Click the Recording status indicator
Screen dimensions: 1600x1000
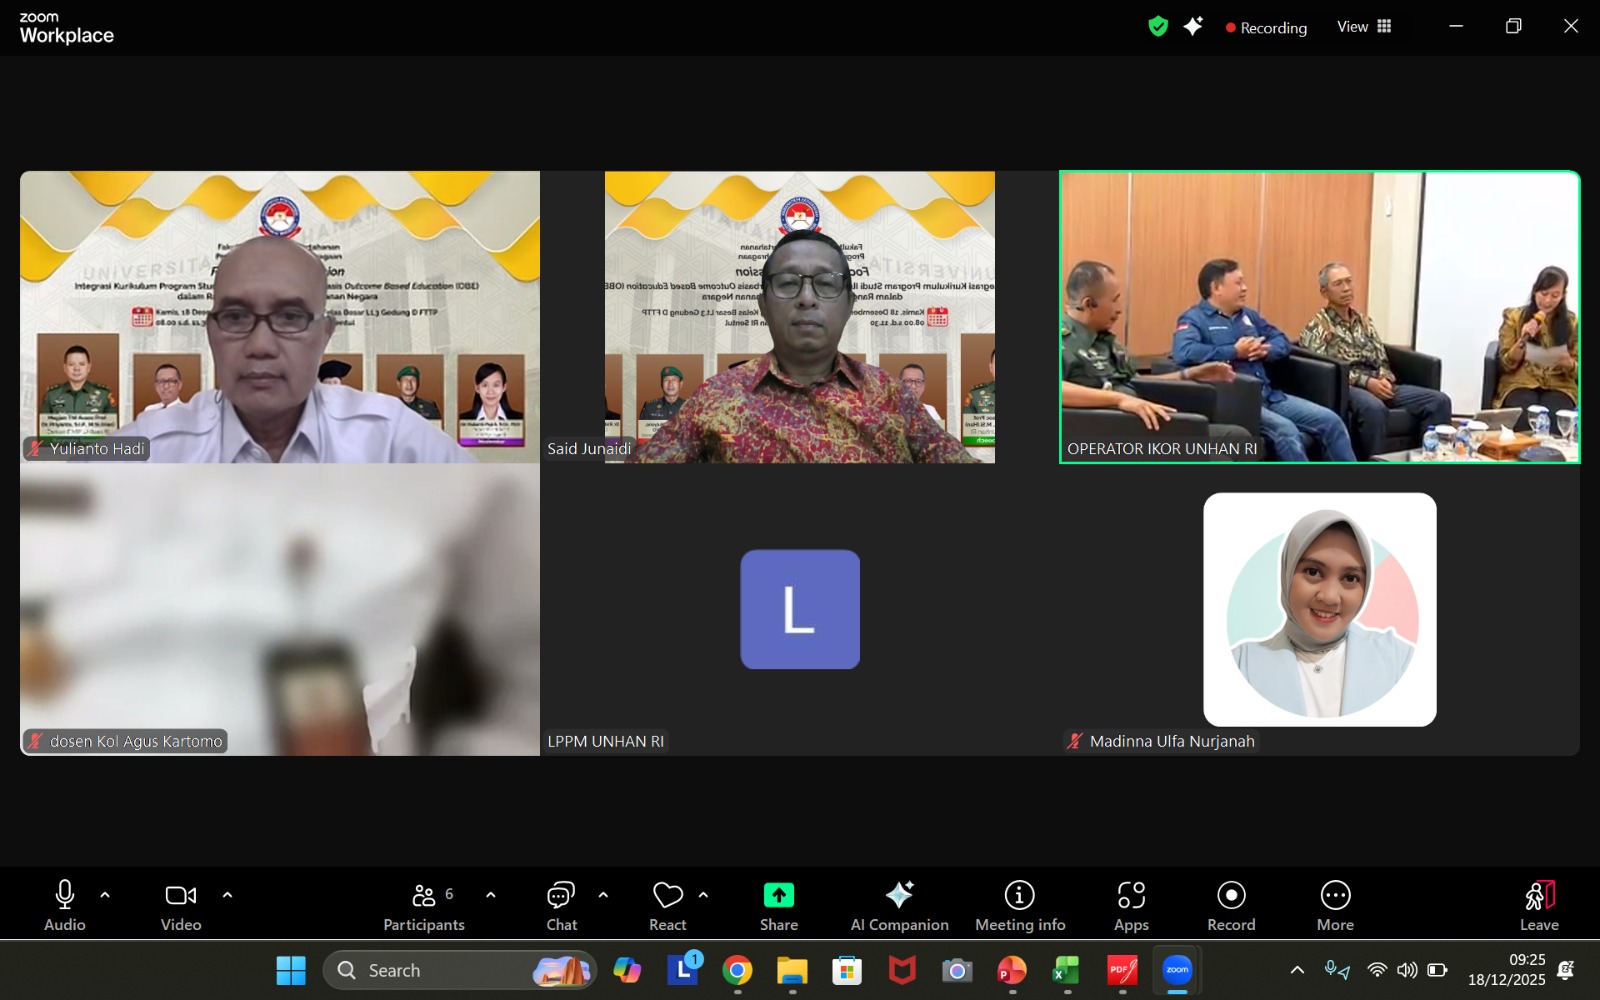[x=1266, y=28]
